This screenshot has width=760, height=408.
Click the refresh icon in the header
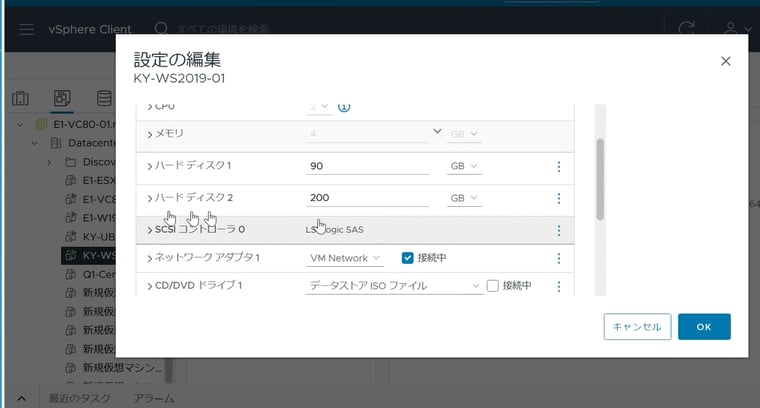(687, 29)
